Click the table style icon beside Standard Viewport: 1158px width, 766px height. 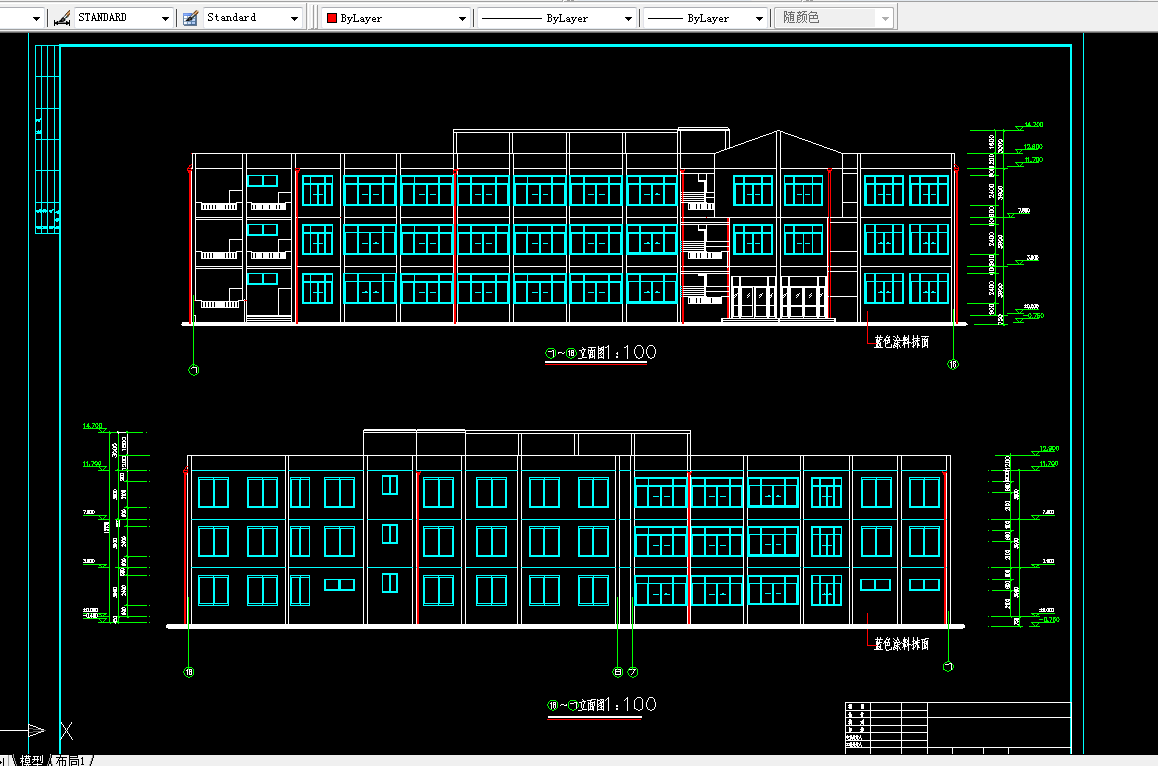pos(190,18)
